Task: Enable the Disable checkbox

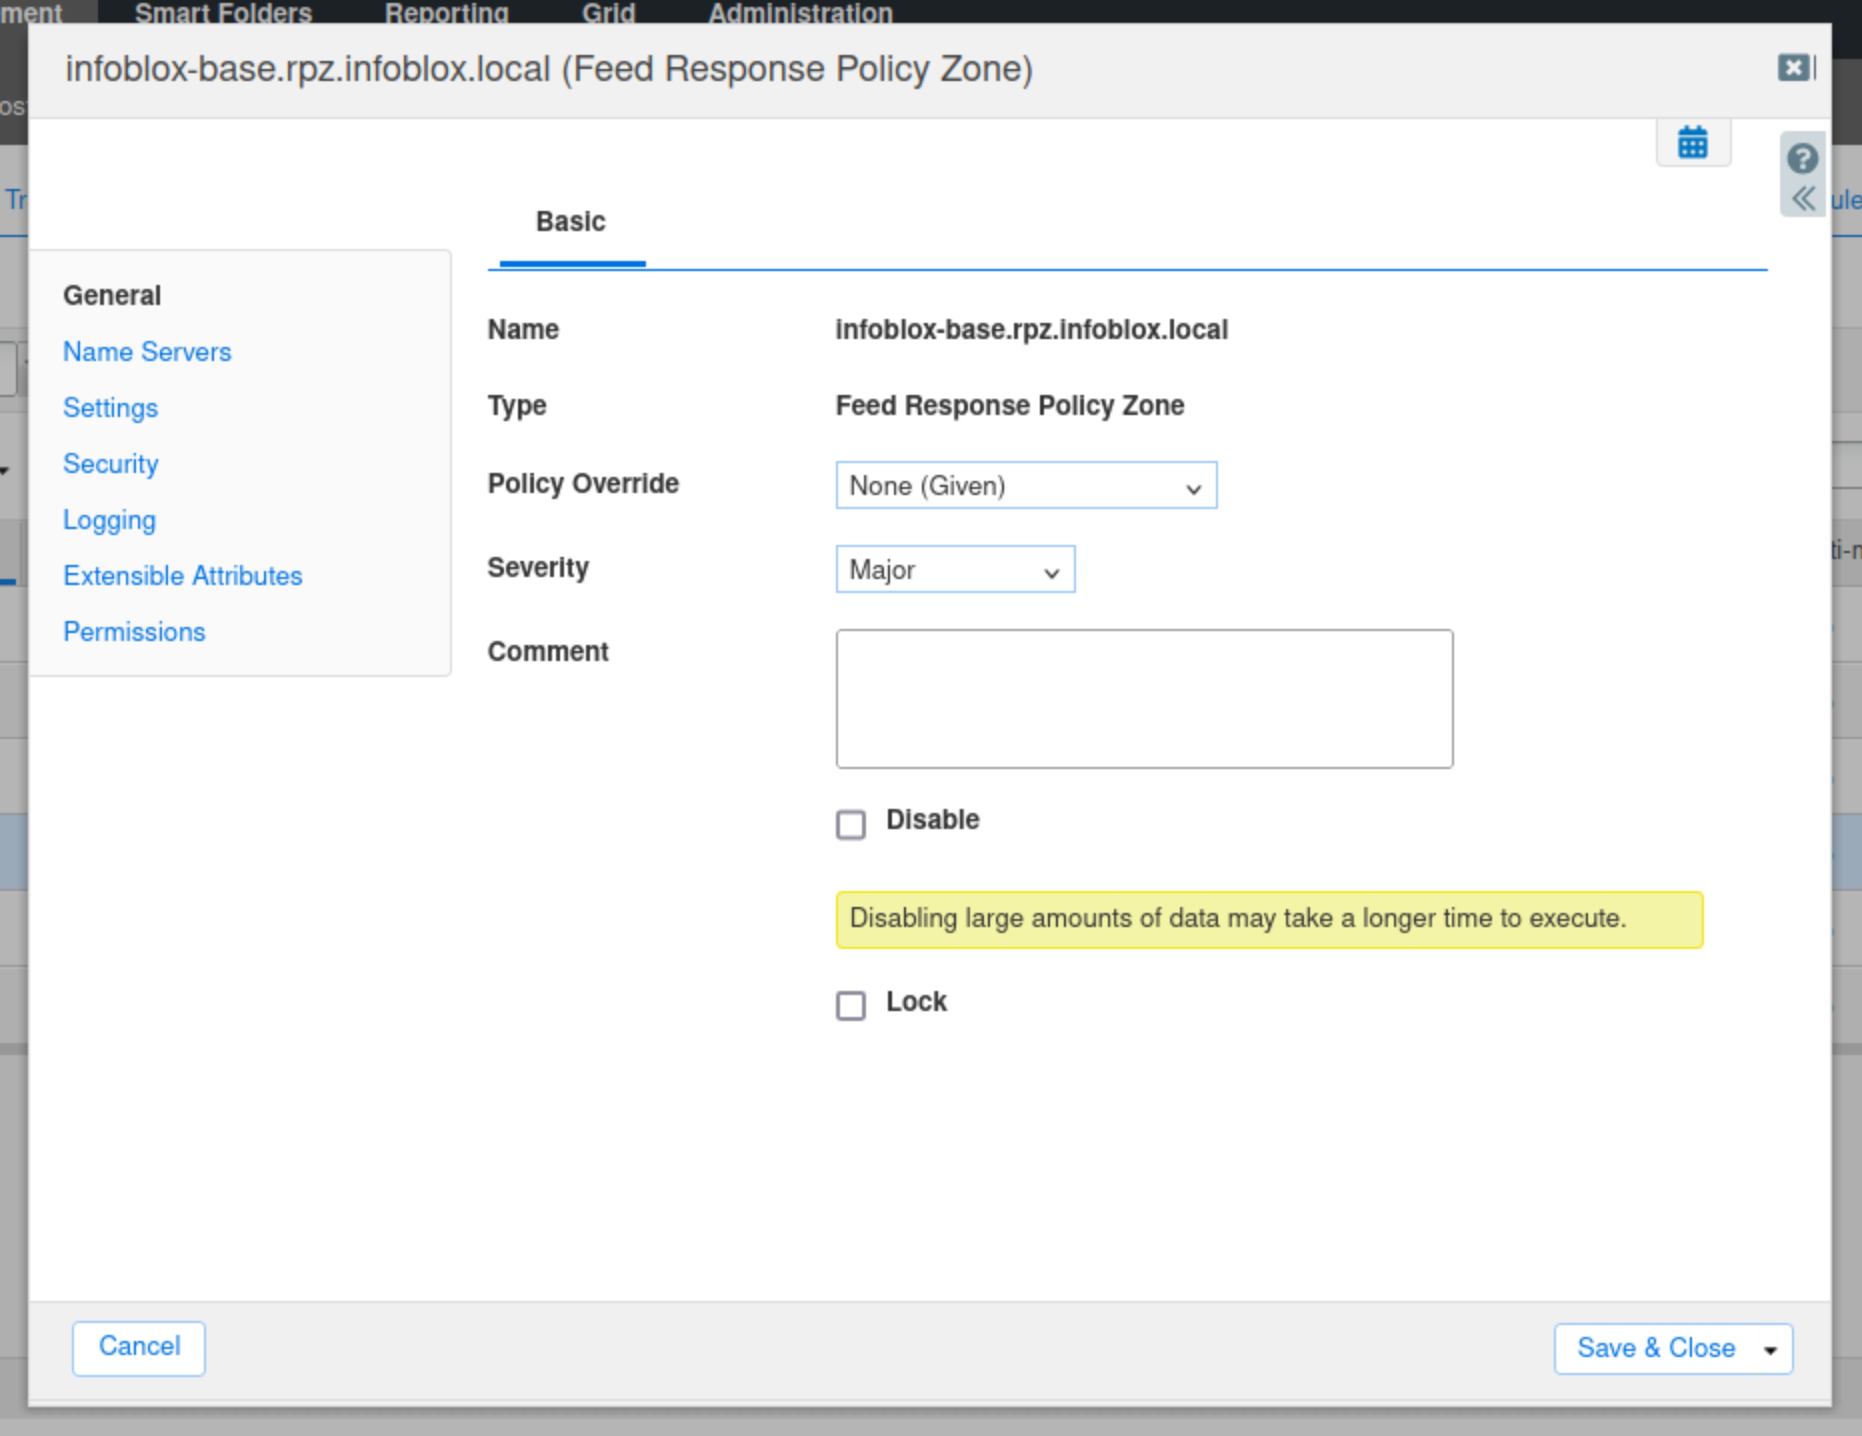Action: tap(851, 824)
